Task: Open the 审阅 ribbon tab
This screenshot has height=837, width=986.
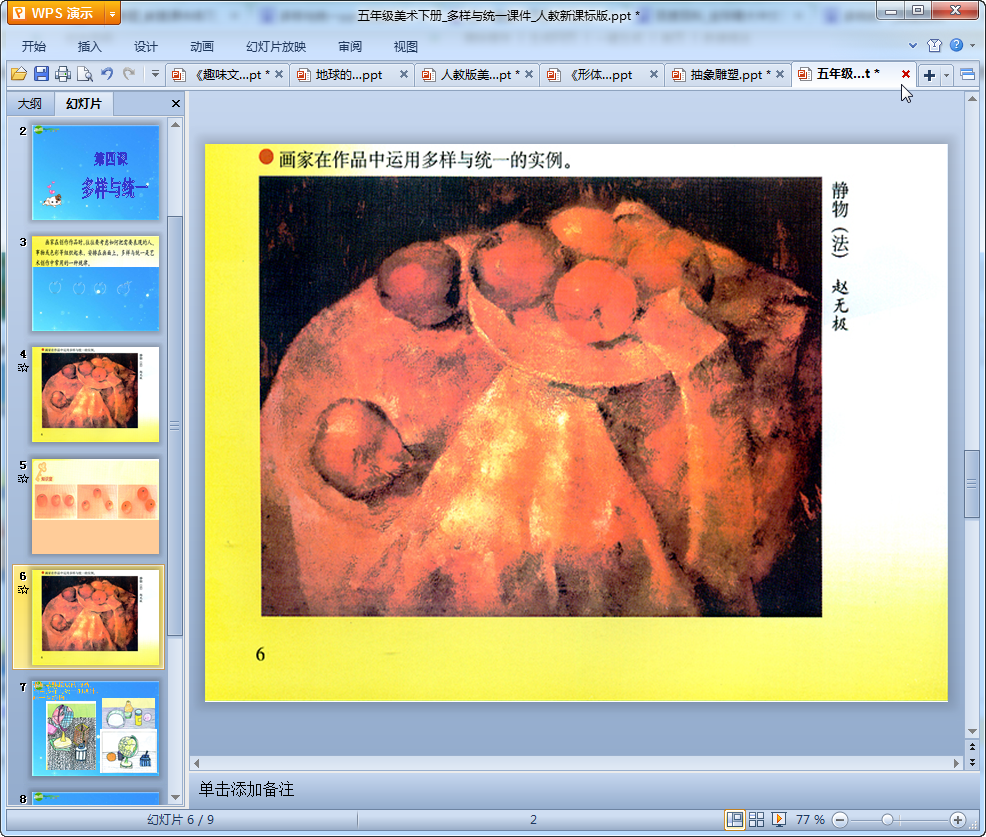Action: coord(350,47)
